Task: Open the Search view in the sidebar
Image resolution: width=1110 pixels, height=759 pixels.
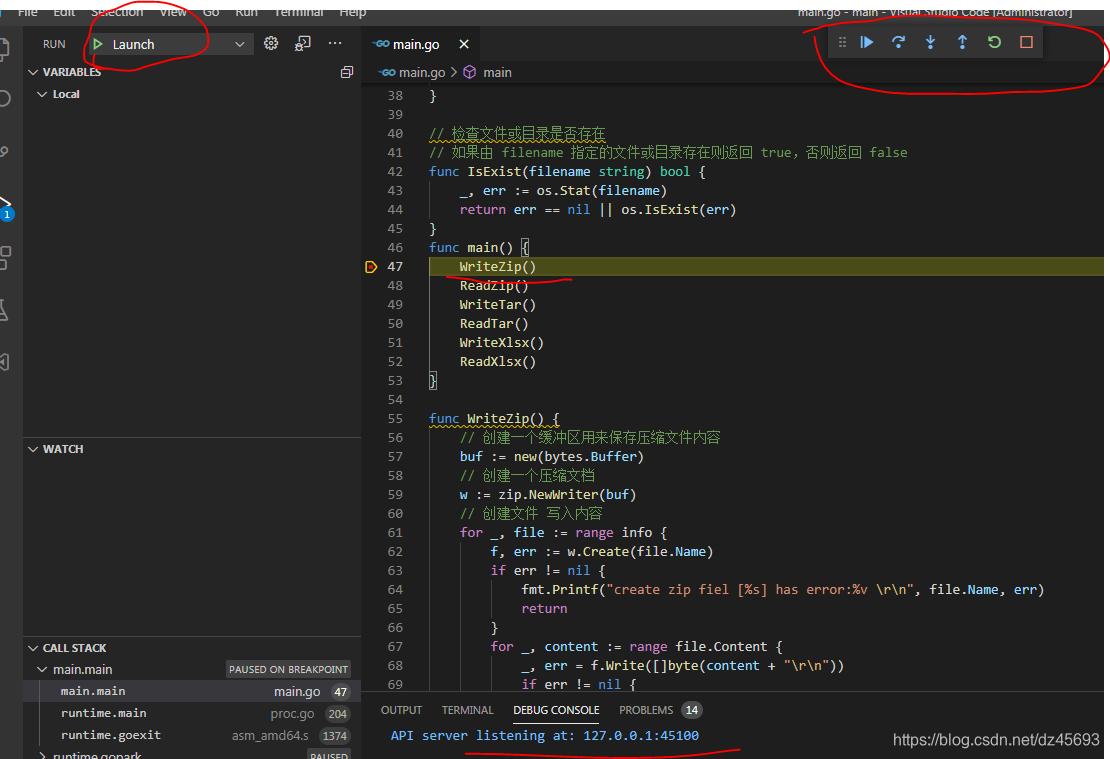Action: point(8,98)
